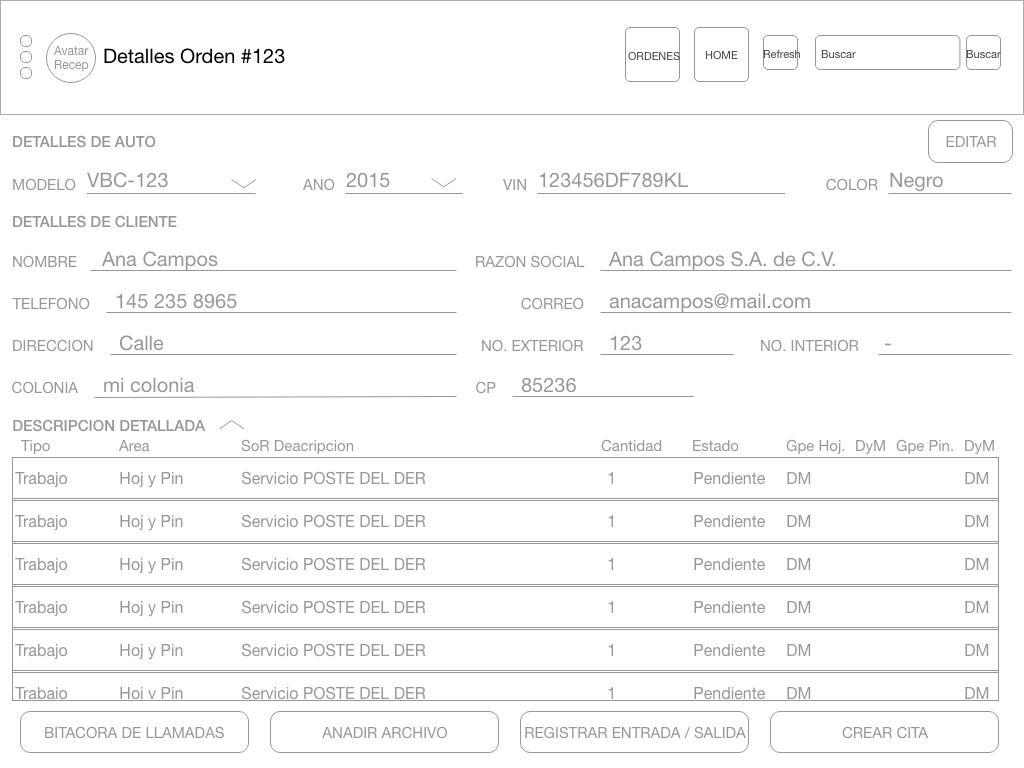The image size is (1024, 768).
Task: Click EDITAR to edit car details
Action: click(x=970, y=142)
